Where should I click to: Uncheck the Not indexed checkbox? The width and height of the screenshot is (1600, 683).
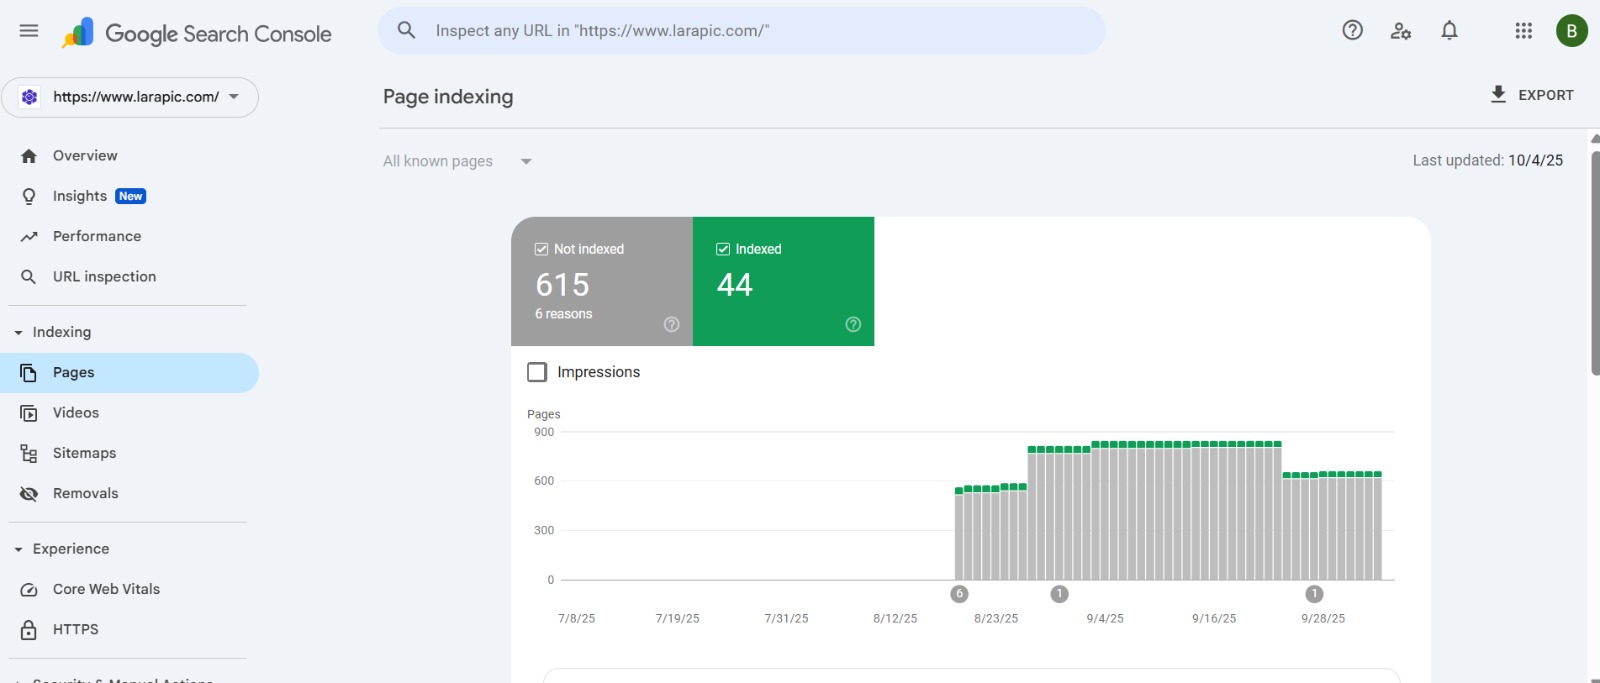pos(541,249)
